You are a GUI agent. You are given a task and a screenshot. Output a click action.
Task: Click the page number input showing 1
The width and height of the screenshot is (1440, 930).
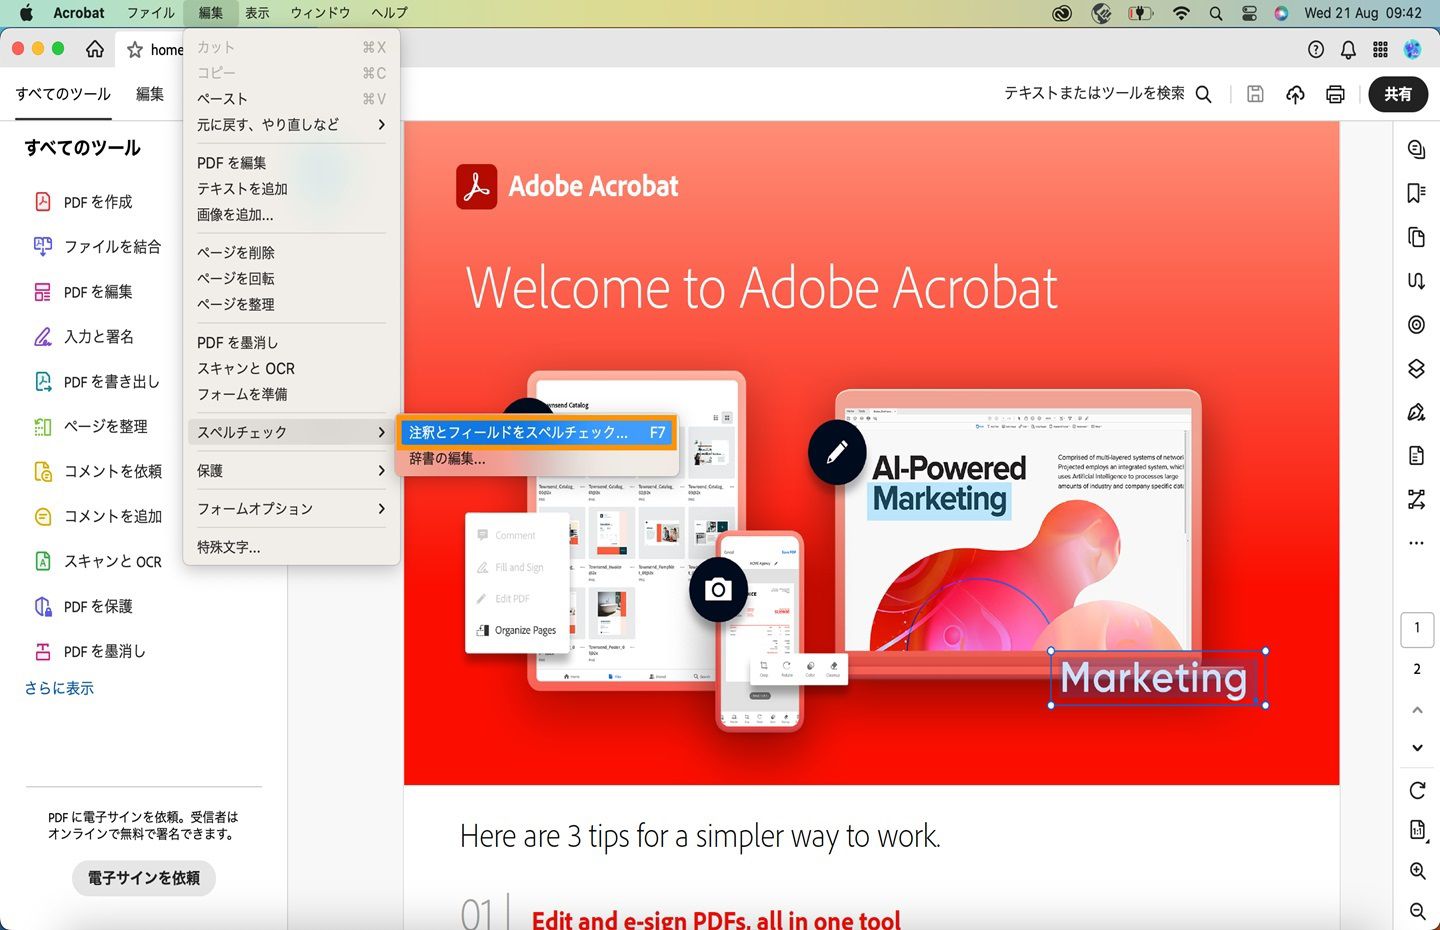[x=1417, y=629]
